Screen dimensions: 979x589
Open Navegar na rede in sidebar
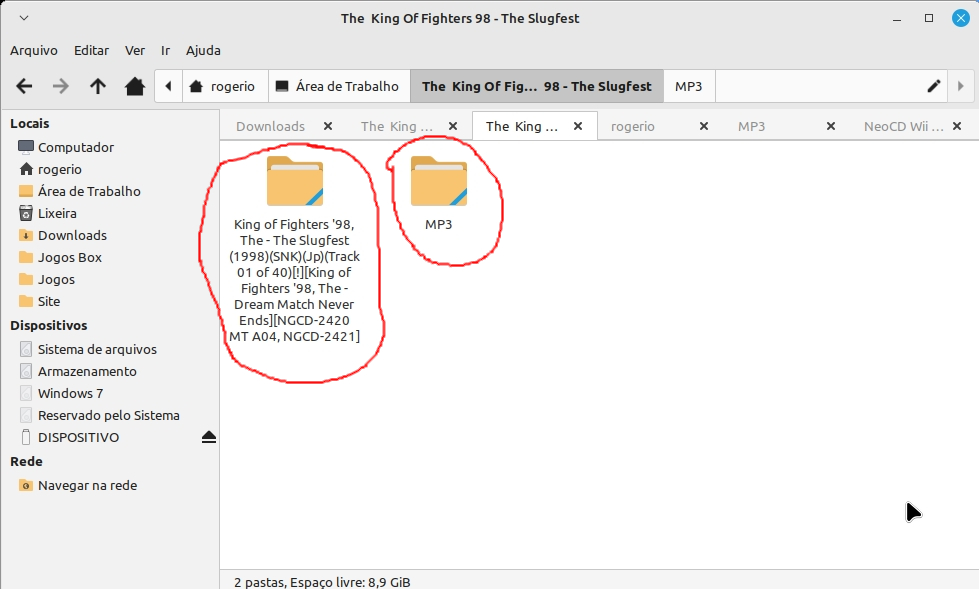point(87,485)
